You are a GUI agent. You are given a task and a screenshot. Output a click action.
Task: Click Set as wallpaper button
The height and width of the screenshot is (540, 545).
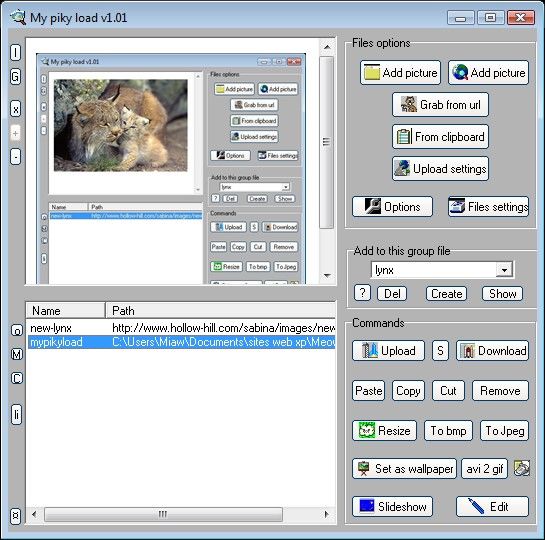tap(404, 468)
